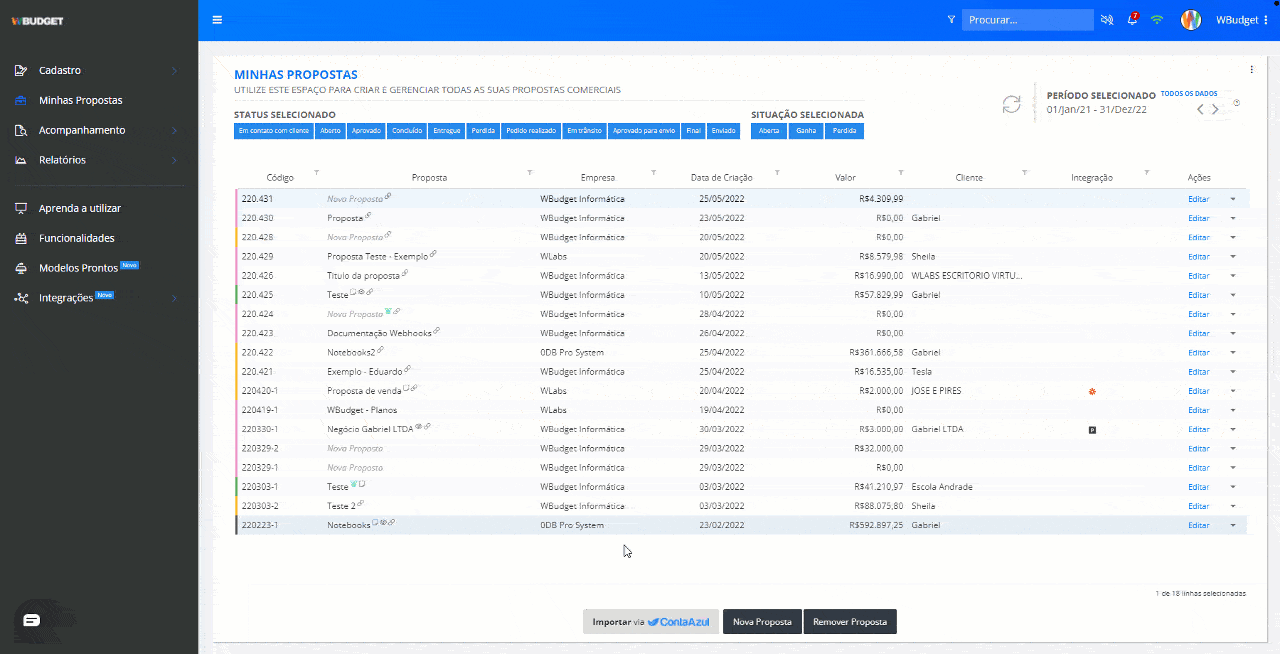Open actions dropdown arrow for row 220.425
Image resolution: width=1280 pixels, height=654 pixels.
tap(1232, 295)
